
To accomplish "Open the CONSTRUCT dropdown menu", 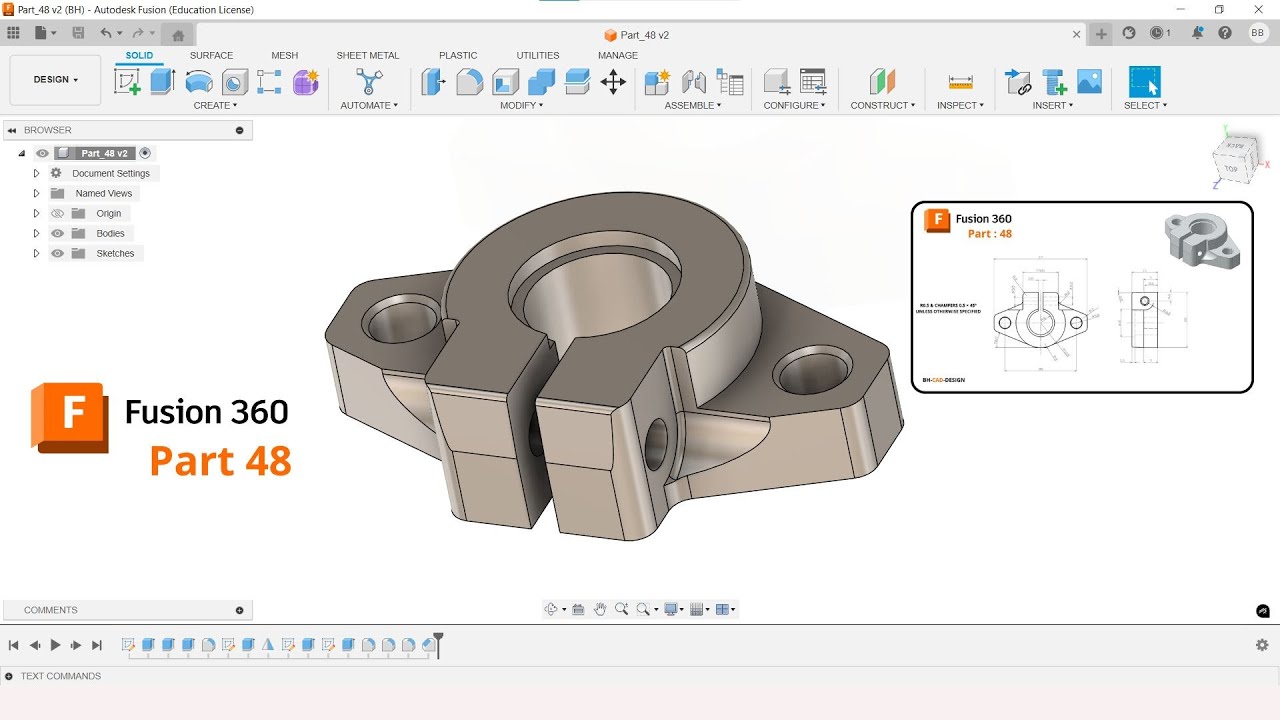I will tap(883, 105).
